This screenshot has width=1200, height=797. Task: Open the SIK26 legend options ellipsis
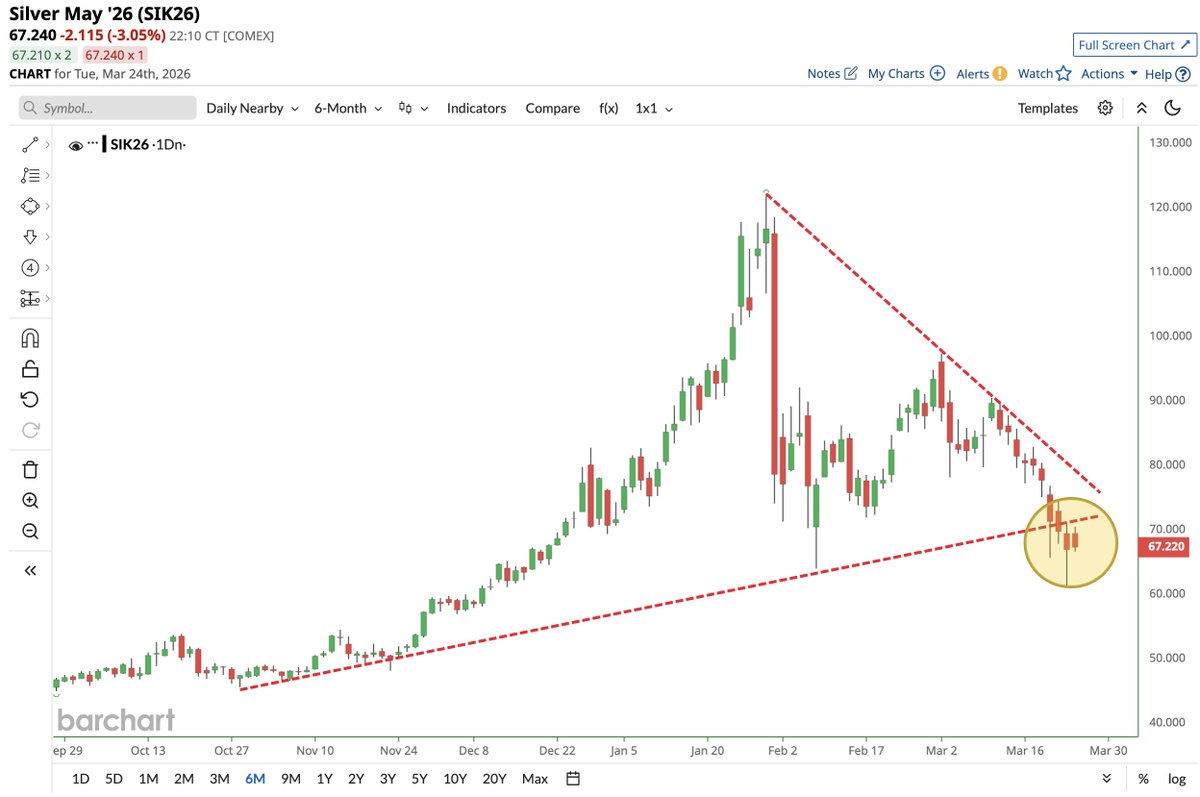coord(92,145)
